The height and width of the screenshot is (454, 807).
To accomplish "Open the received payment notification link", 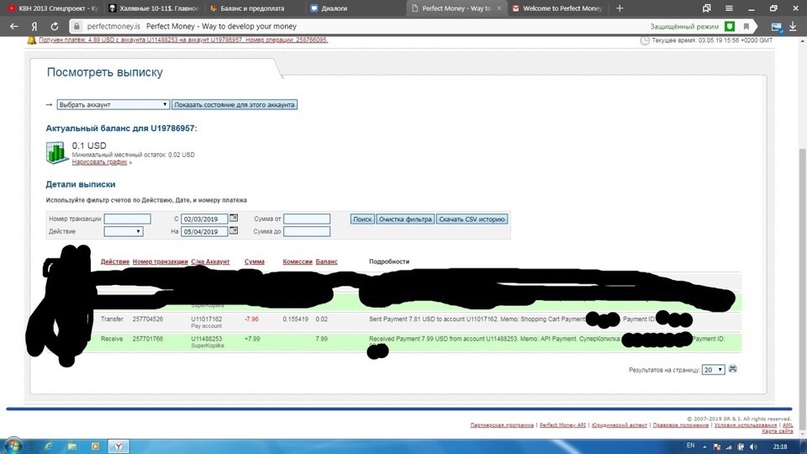I will (x=183, y=40).
